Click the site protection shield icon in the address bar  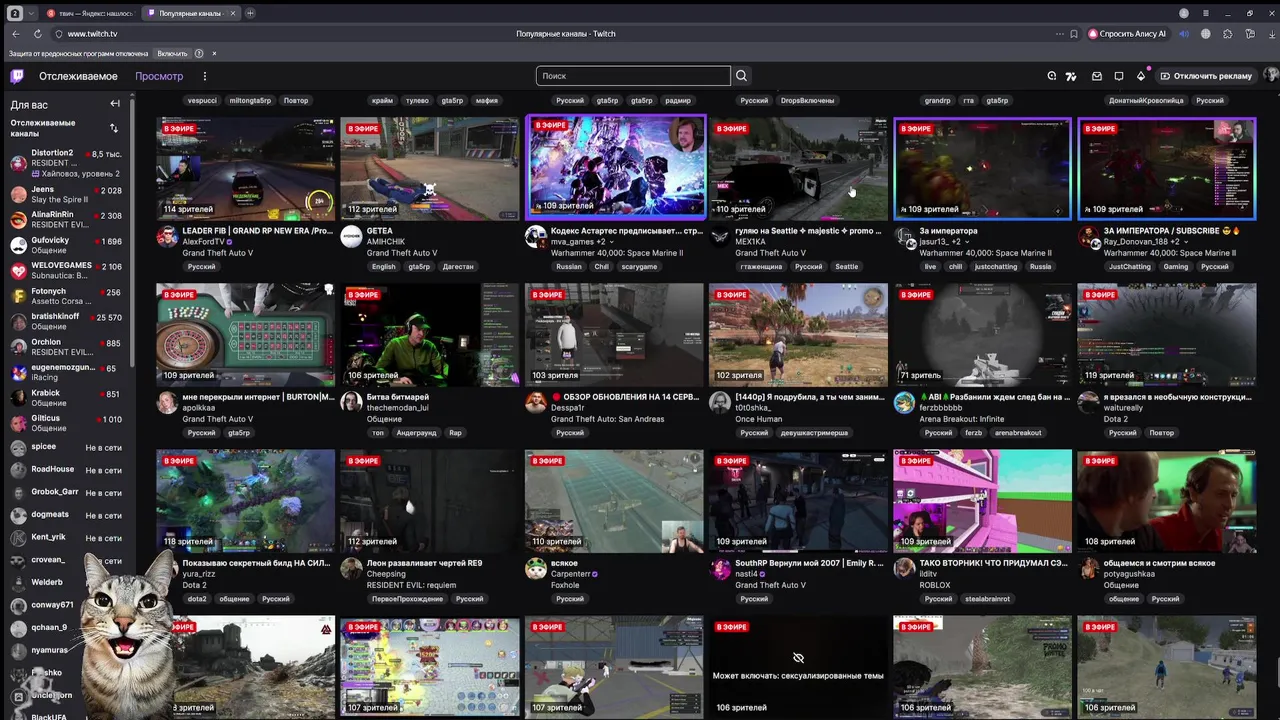coord(58,34)
